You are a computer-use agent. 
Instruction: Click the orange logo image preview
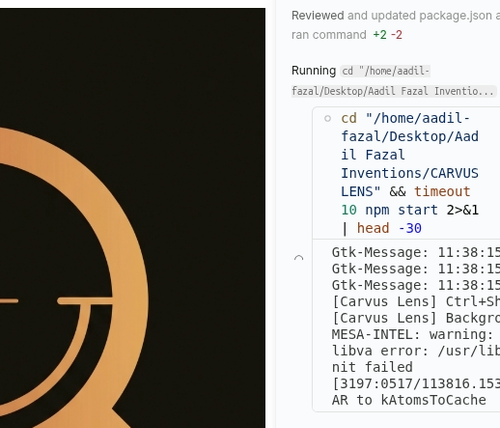(133, 218)
